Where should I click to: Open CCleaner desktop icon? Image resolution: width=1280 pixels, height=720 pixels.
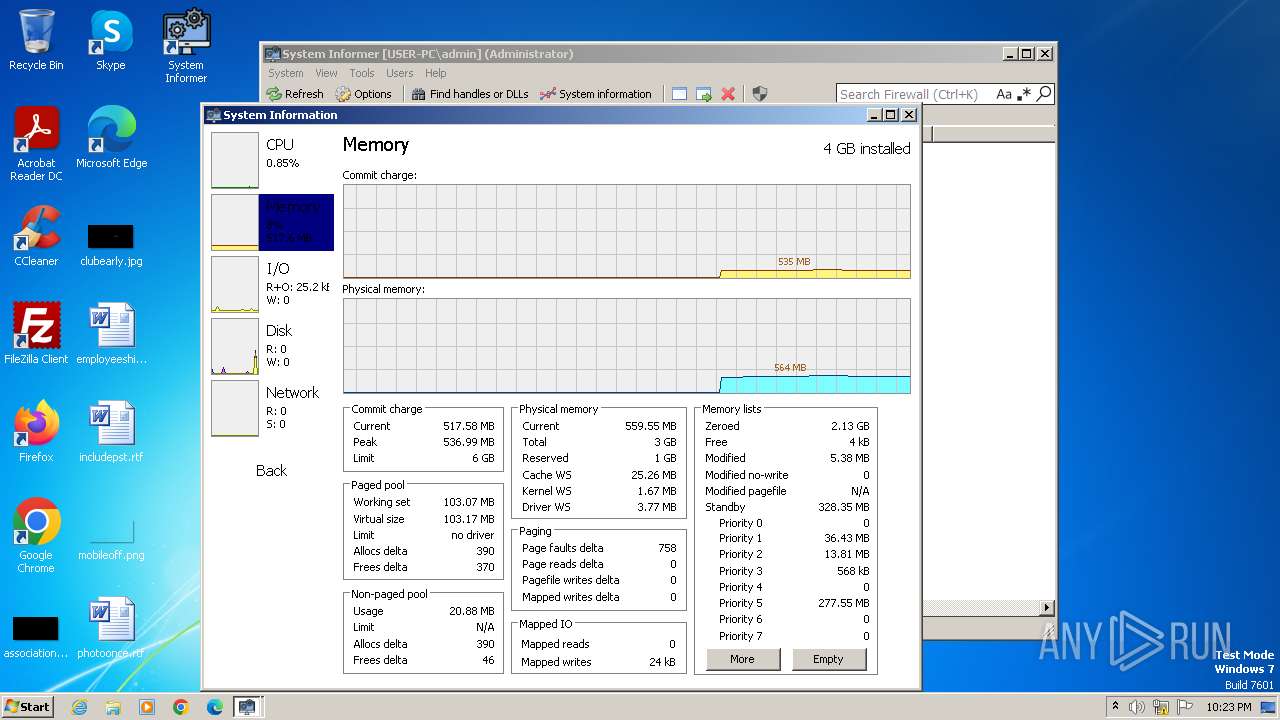36,236
